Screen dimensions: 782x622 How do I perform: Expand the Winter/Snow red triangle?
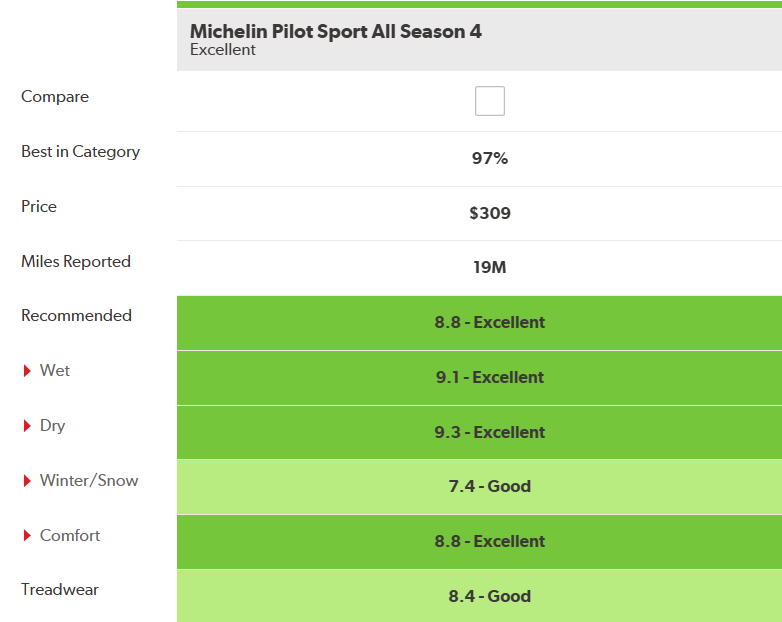click(27, 481)
